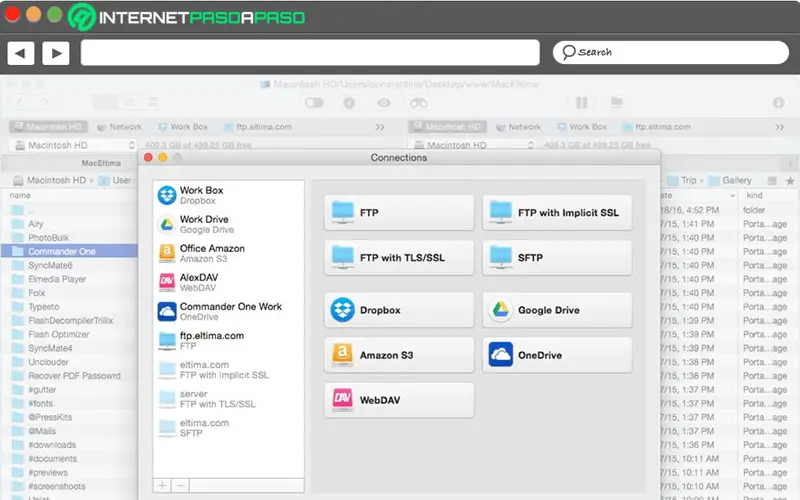
Task: Expand right pane tab overflow chevron
Action: pos(780,127)
